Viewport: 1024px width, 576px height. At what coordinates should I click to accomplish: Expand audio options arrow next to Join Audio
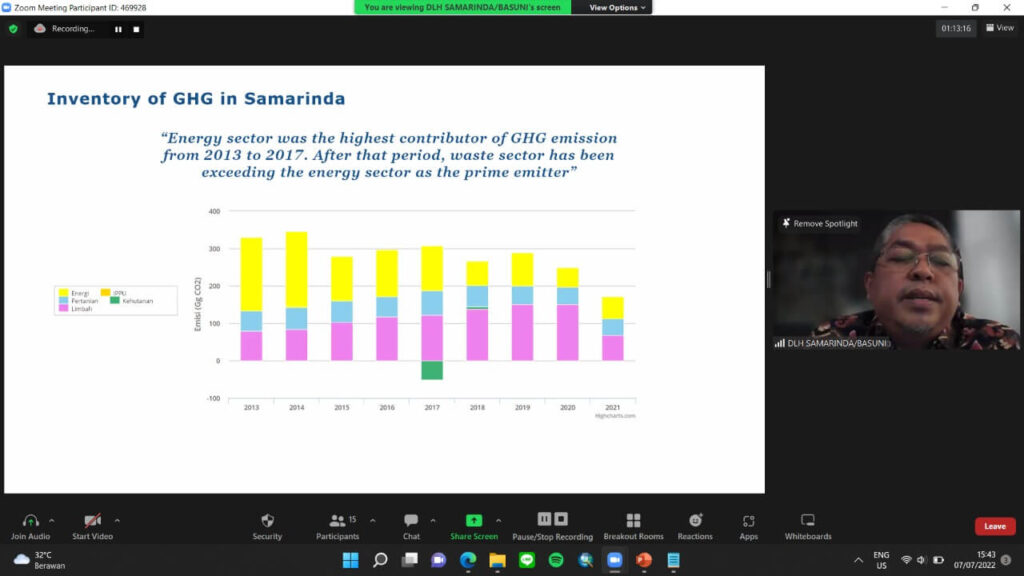52,520
